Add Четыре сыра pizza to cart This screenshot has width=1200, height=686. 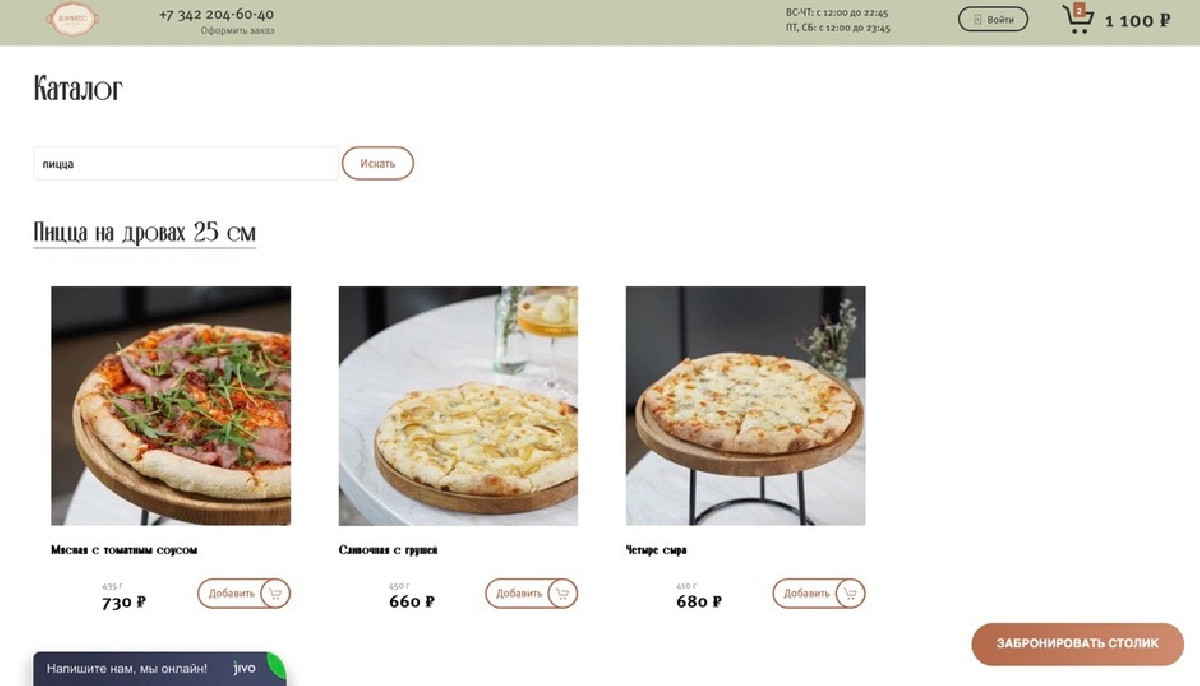pos(805,593)
